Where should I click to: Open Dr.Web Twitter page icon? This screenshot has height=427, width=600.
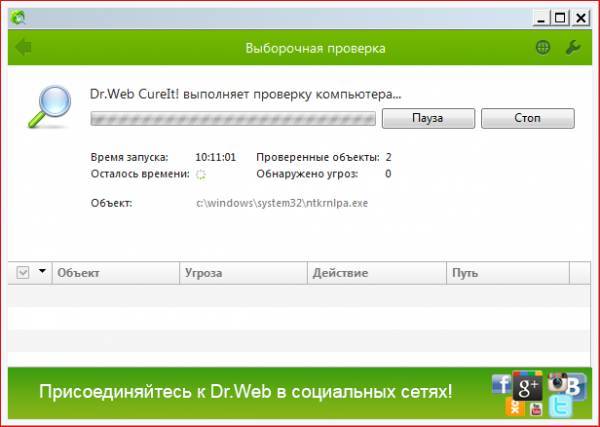560,406
